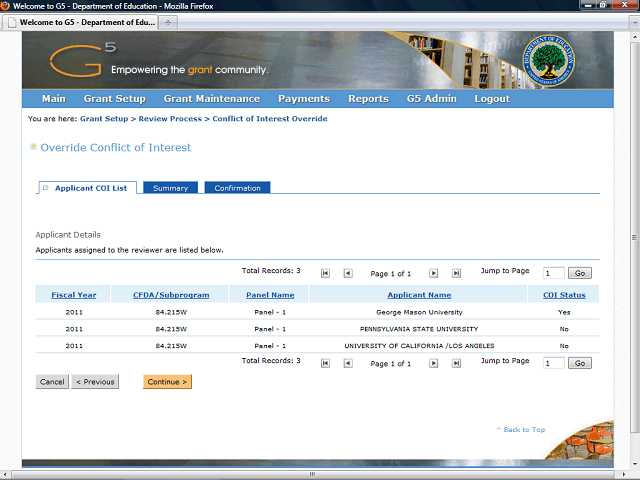
Task: Click the vertical scrollbar up arrow
Action: [x=634, y=36]
